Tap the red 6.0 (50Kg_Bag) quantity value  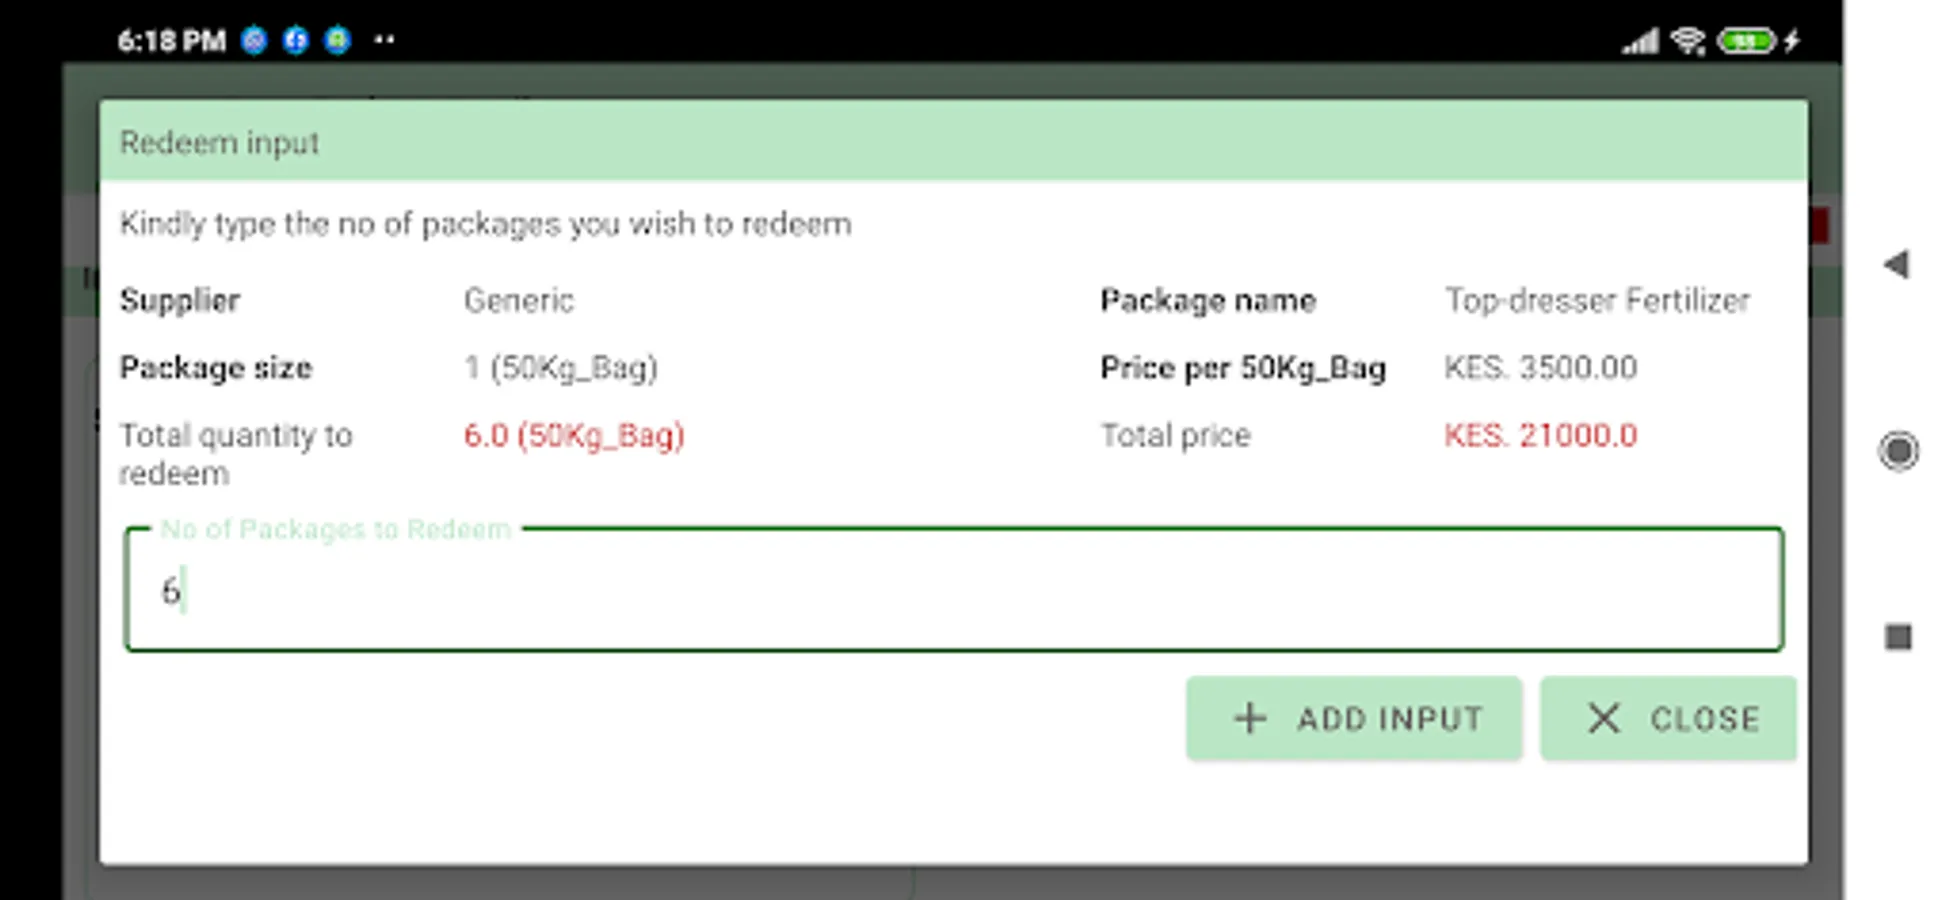point(574,436)
